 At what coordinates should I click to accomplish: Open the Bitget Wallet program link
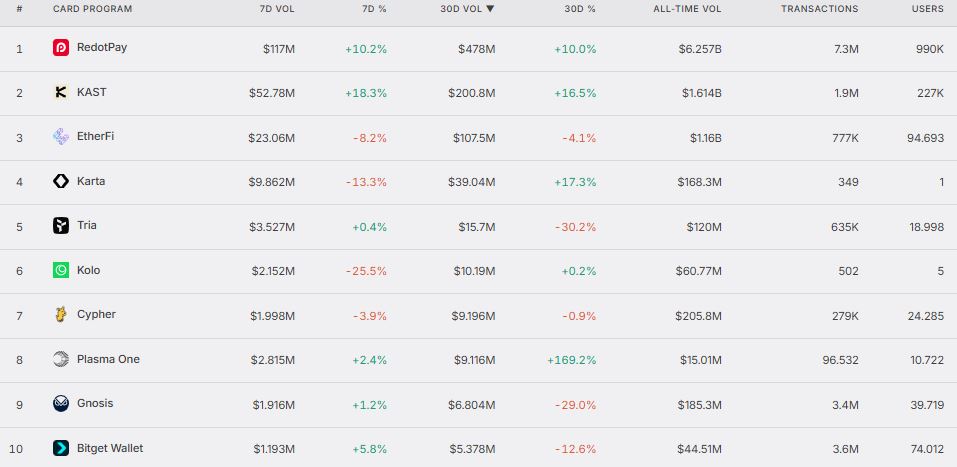point(110,448)
